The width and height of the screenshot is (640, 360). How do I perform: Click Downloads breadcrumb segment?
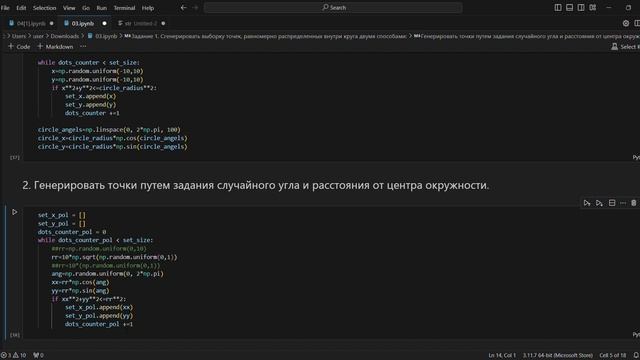64,36
